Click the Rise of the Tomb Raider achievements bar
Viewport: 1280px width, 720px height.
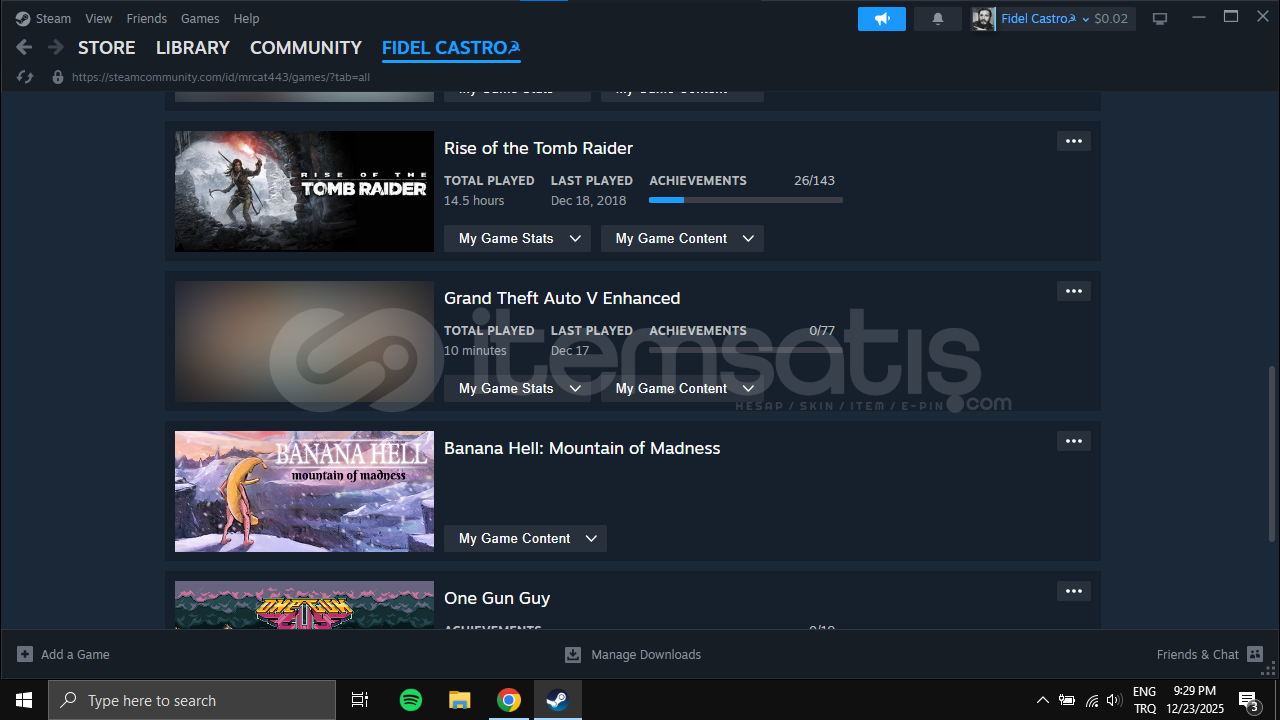pos(746,200)
